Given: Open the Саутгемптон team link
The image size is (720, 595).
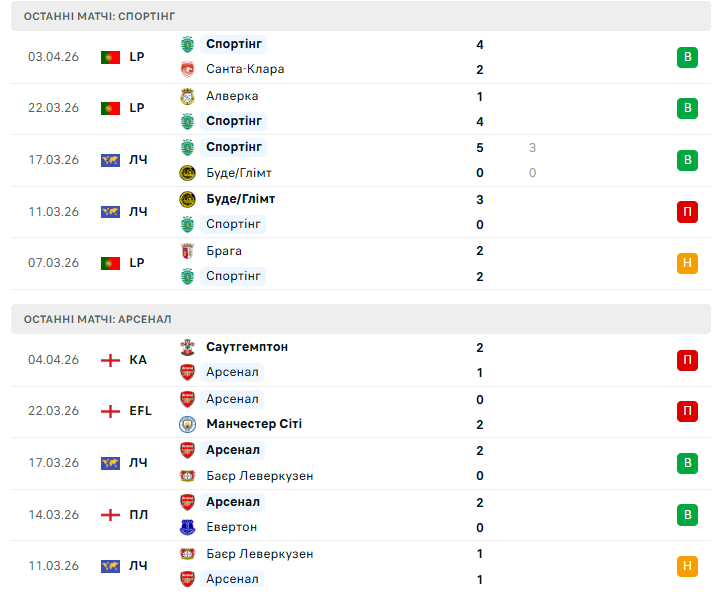Looking at the screenshot, I should (x=246, y=347).
